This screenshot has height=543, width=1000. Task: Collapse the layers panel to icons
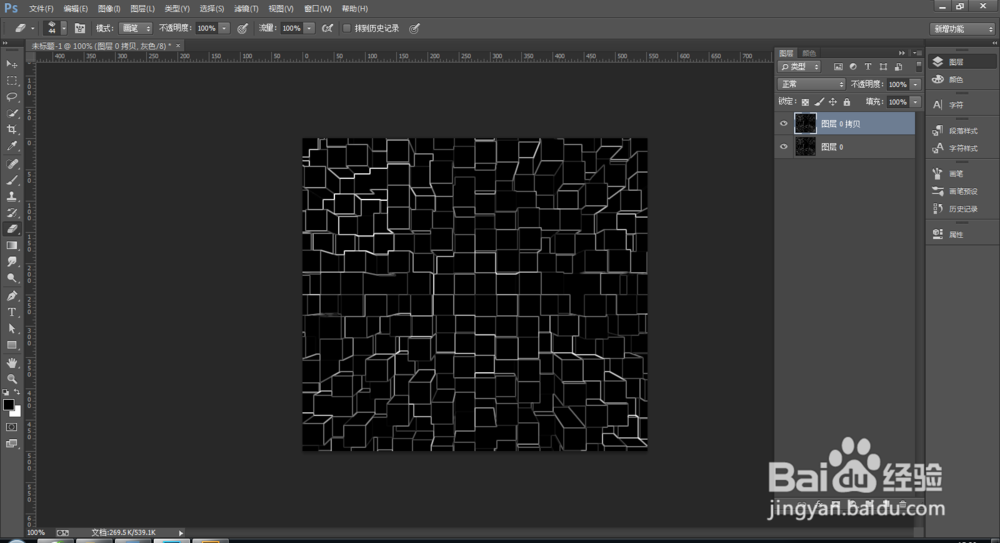coord(902,53)
